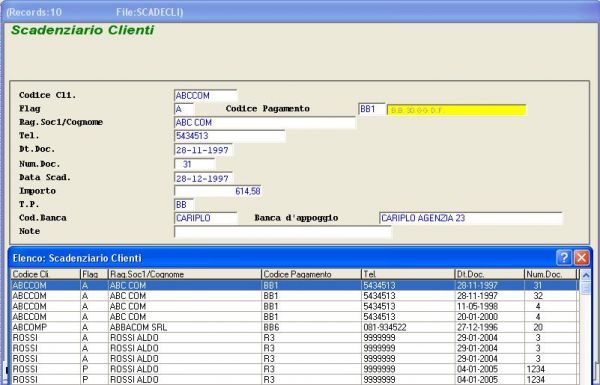Screen dimensions: 600x385
Task: Click the Flag column header
Action: 94,274
